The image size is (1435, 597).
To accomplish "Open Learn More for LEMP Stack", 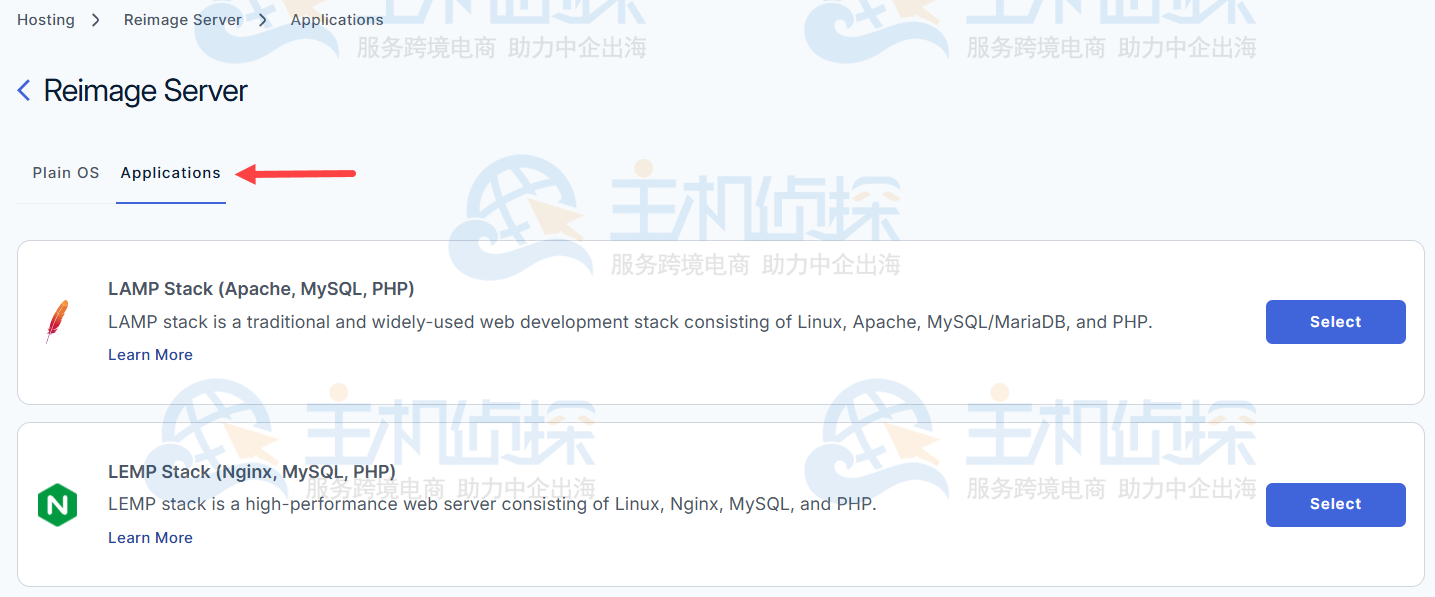I will point(150,538).
